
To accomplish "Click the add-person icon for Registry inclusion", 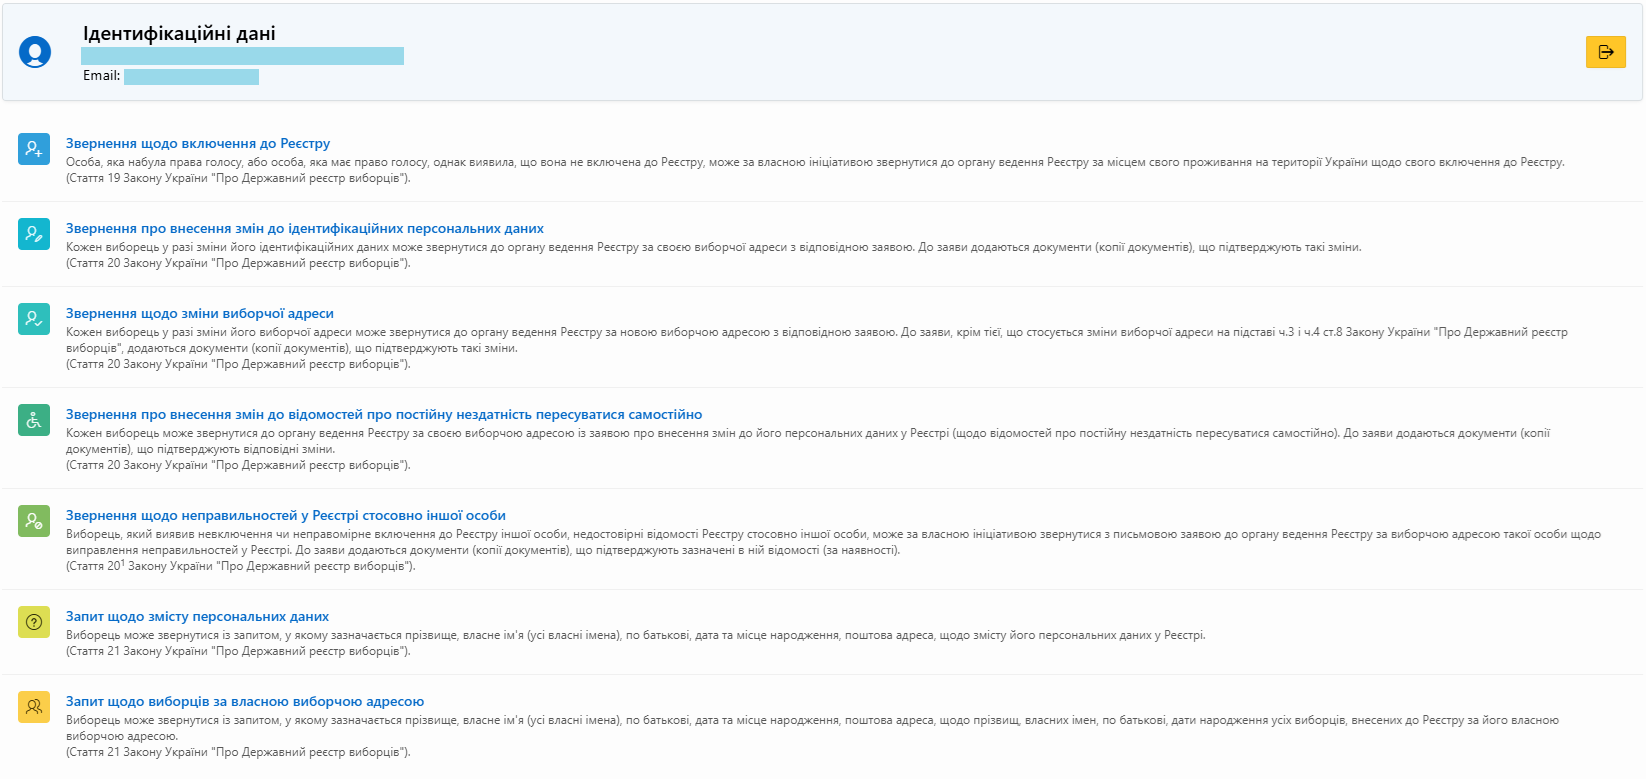I will (34, 149).
